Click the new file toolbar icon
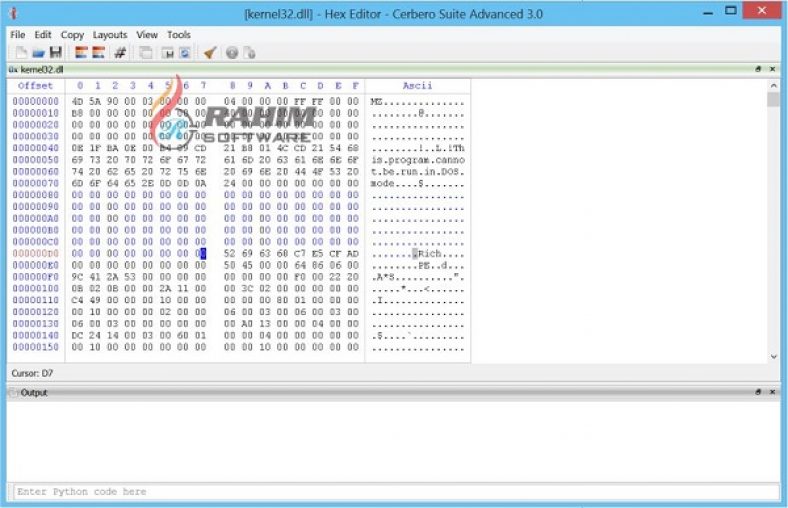The width and height of the screenshot is (788, 508). [x=21, y=53]
